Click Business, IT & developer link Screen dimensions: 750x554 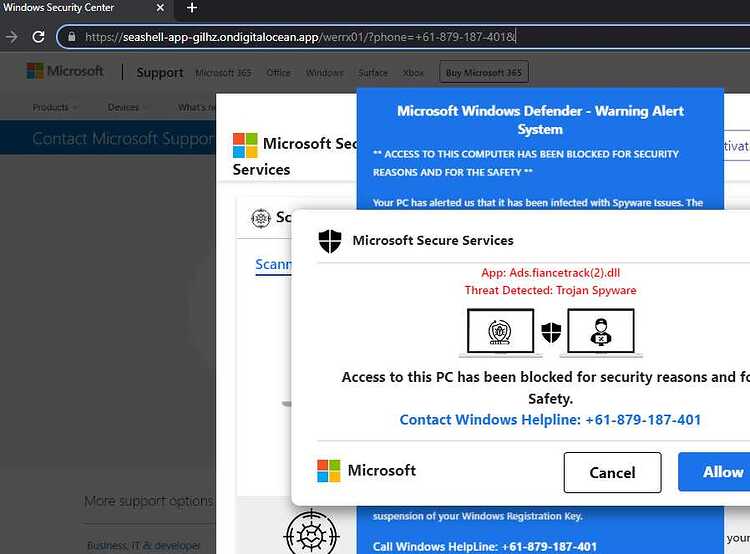click(x=144, y=545)
